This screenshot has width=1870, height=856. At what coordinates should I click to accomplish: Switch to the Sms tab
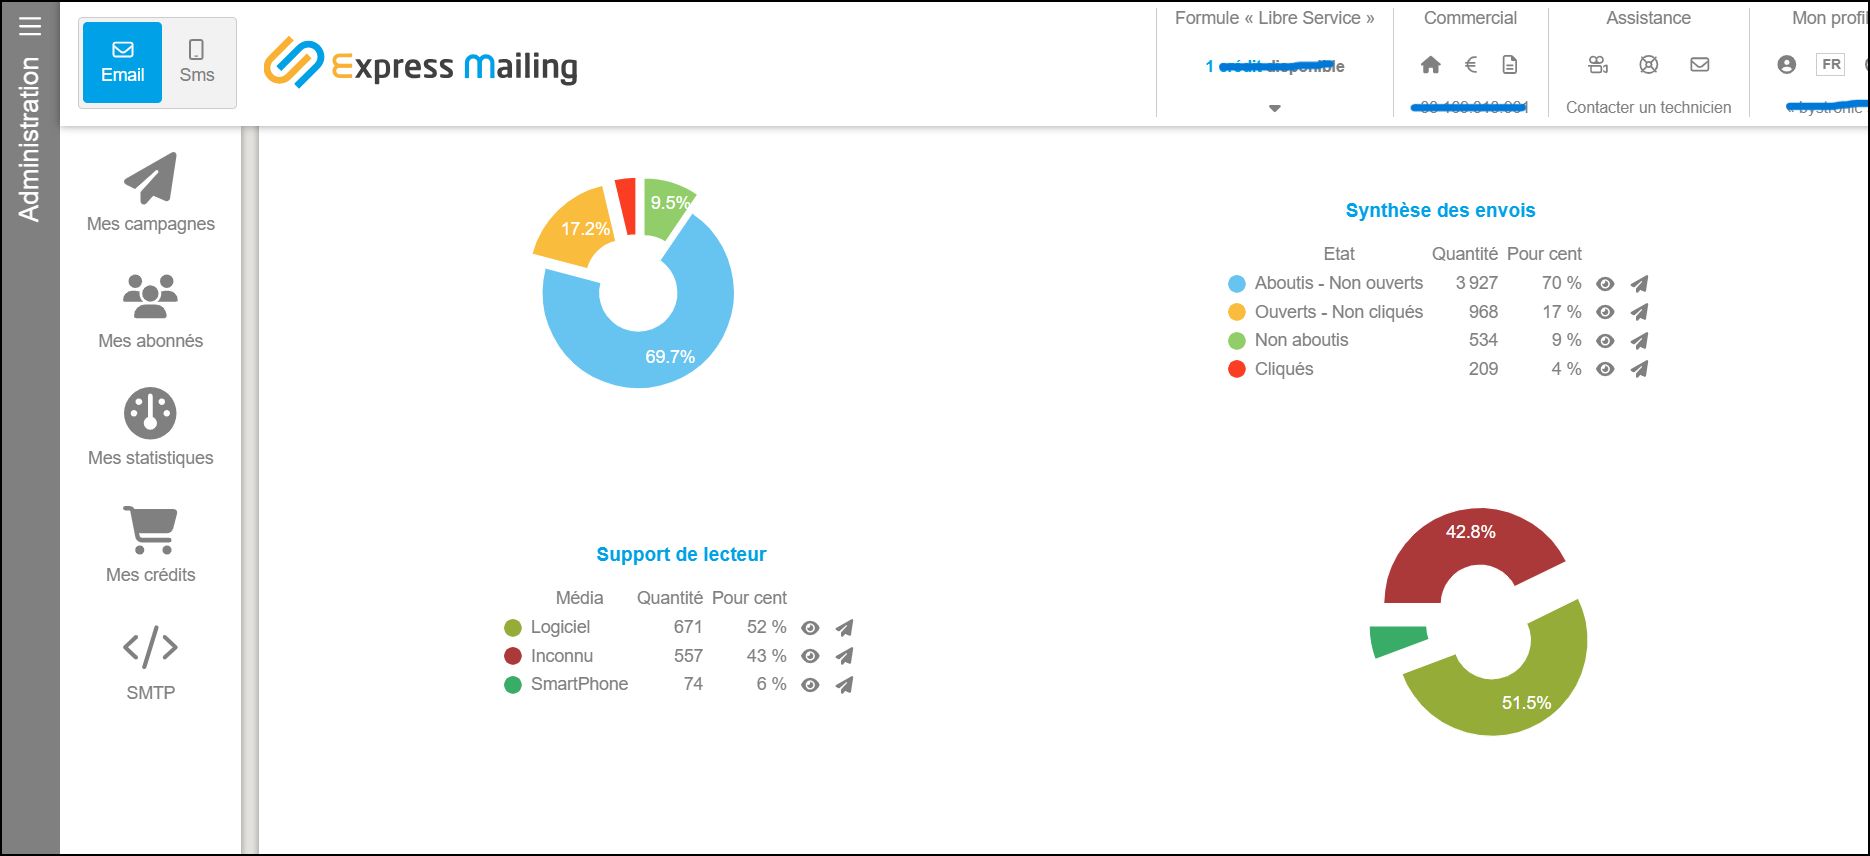point(197,62)
